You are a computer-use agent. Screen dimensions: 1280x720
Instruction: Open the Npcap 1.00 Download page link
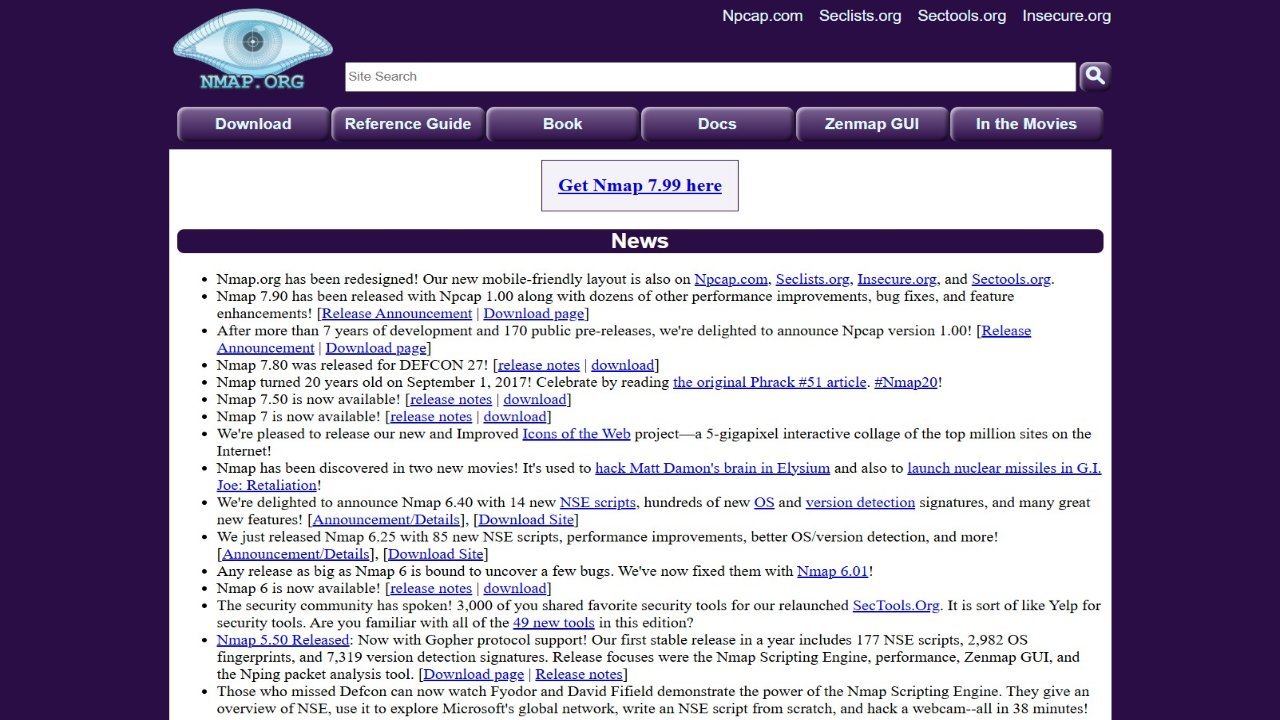pos(376,348)
